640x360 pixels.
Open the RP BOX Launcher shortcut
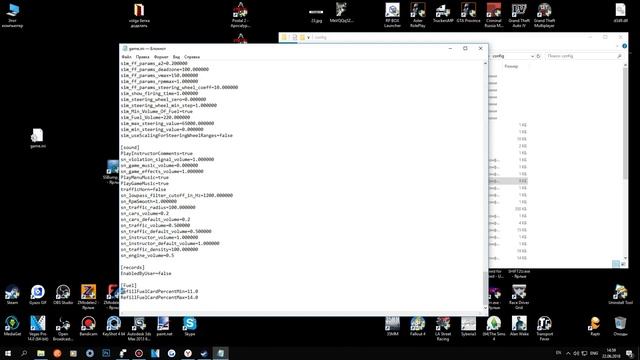[x=392, y=15]
